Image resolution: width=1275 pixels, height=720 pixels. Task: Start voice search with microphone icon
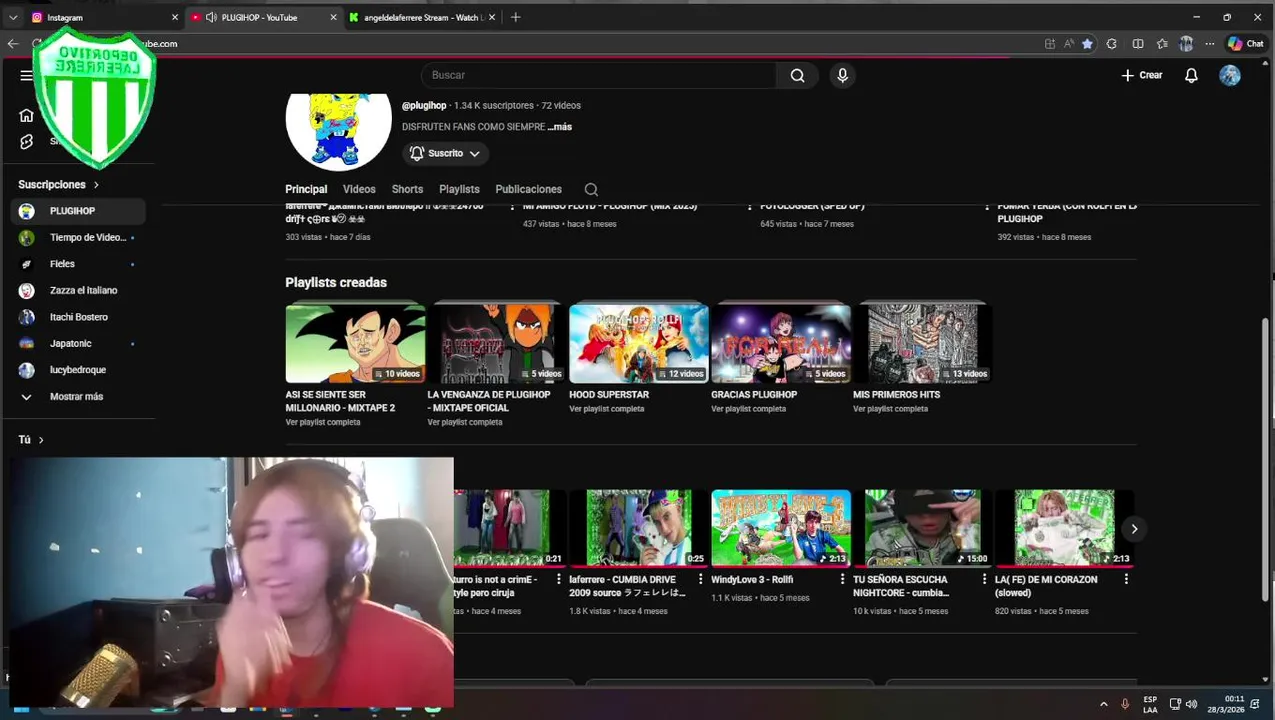click(x=842, y=75)
